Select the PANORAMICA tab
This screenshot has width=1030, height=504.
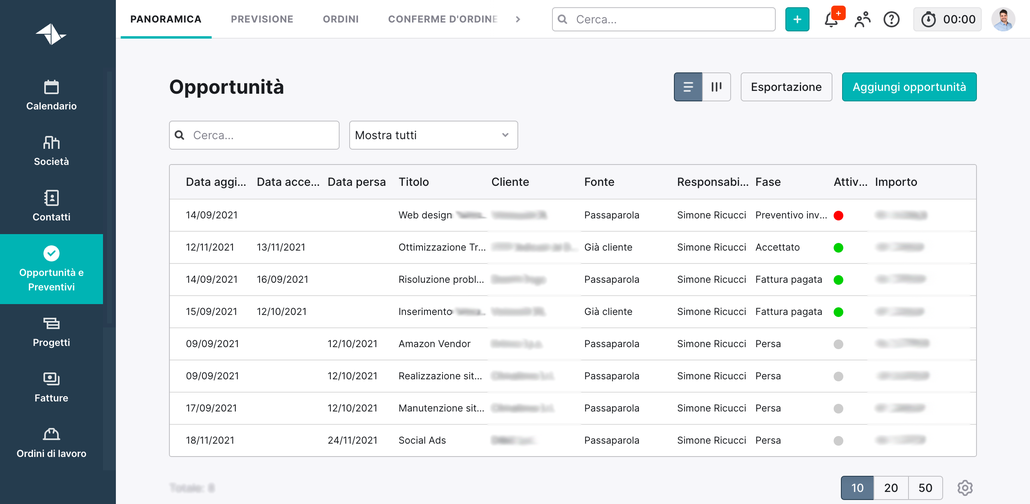[x=166, y=19]
